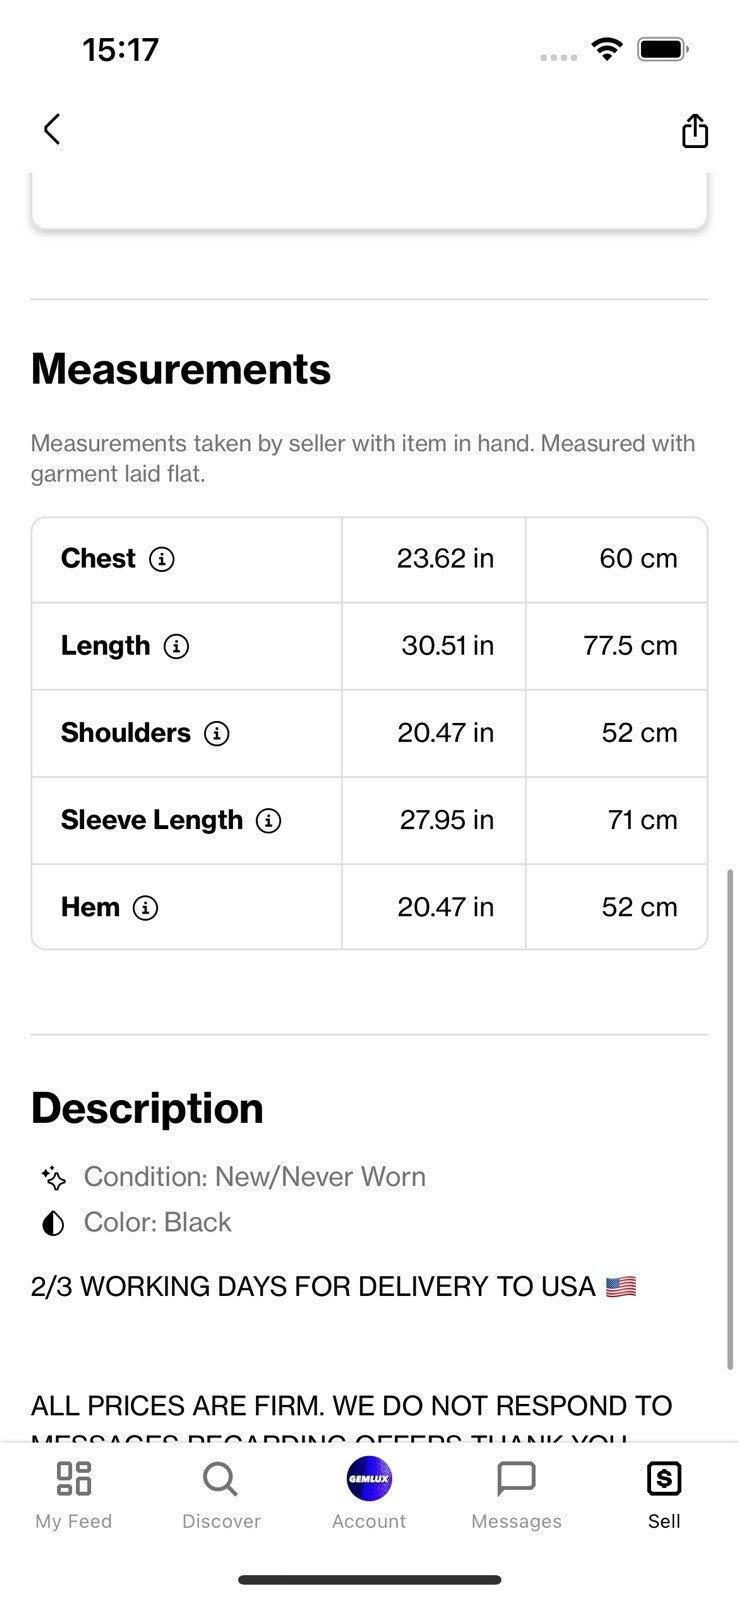Viewport: 739px width, 1600px height.
Task: Tap the Measurements heading
Action: click(181, 369)
